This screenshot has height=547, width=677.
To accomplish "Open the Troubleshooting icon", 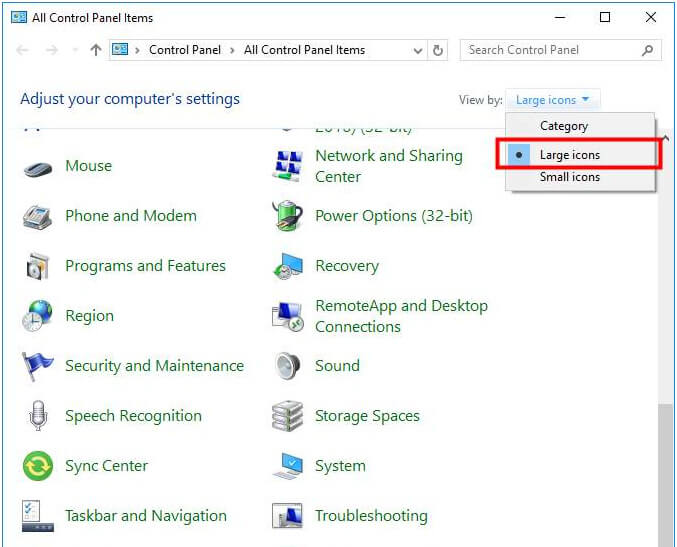I will pos(288,515).
